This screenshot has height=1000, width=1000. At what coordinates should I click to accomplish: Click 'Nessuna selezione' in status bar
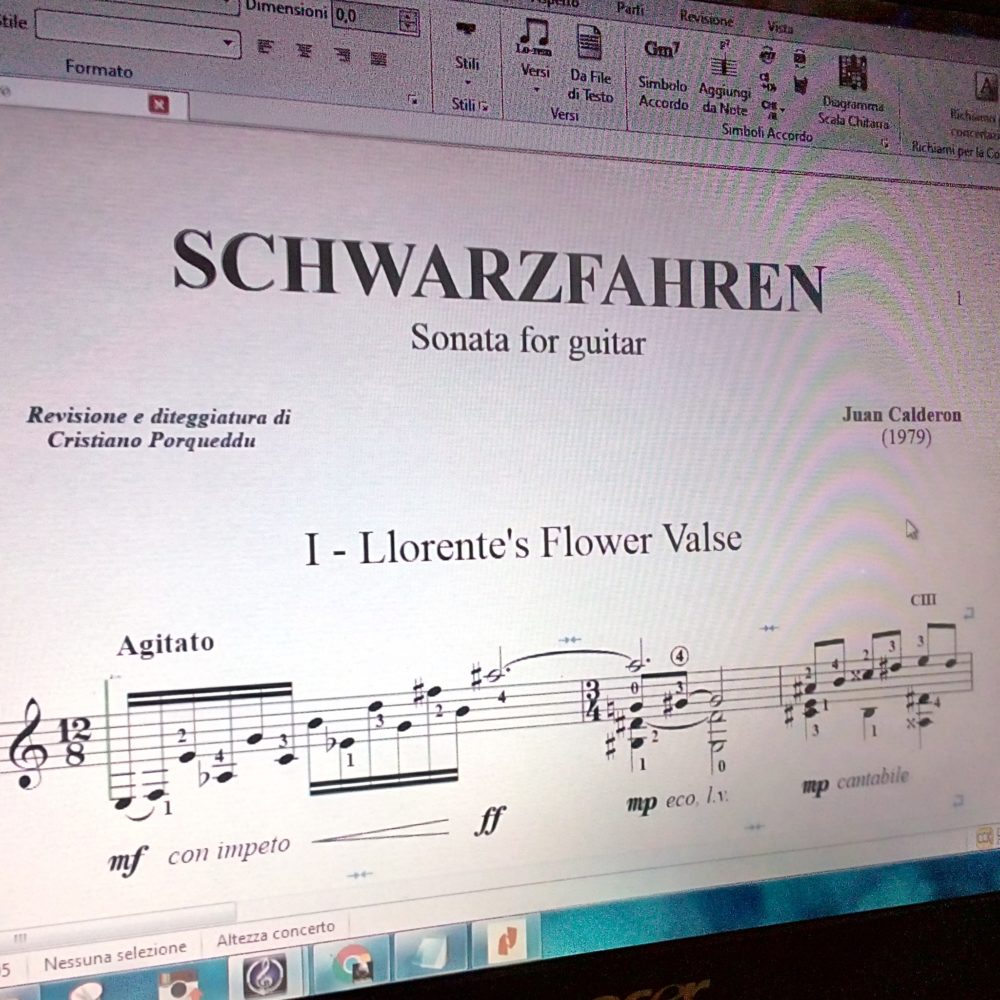[115, 956]
